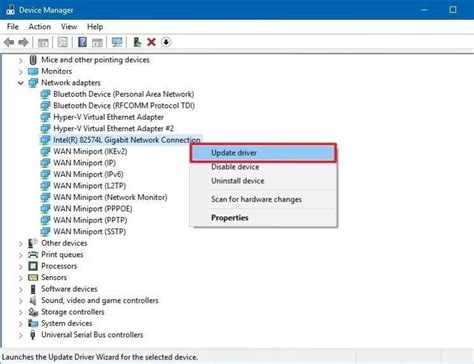This screenshot has width=474, height=364.
Task: Expand the Storage controllers category
Action: tap(21, 312)
